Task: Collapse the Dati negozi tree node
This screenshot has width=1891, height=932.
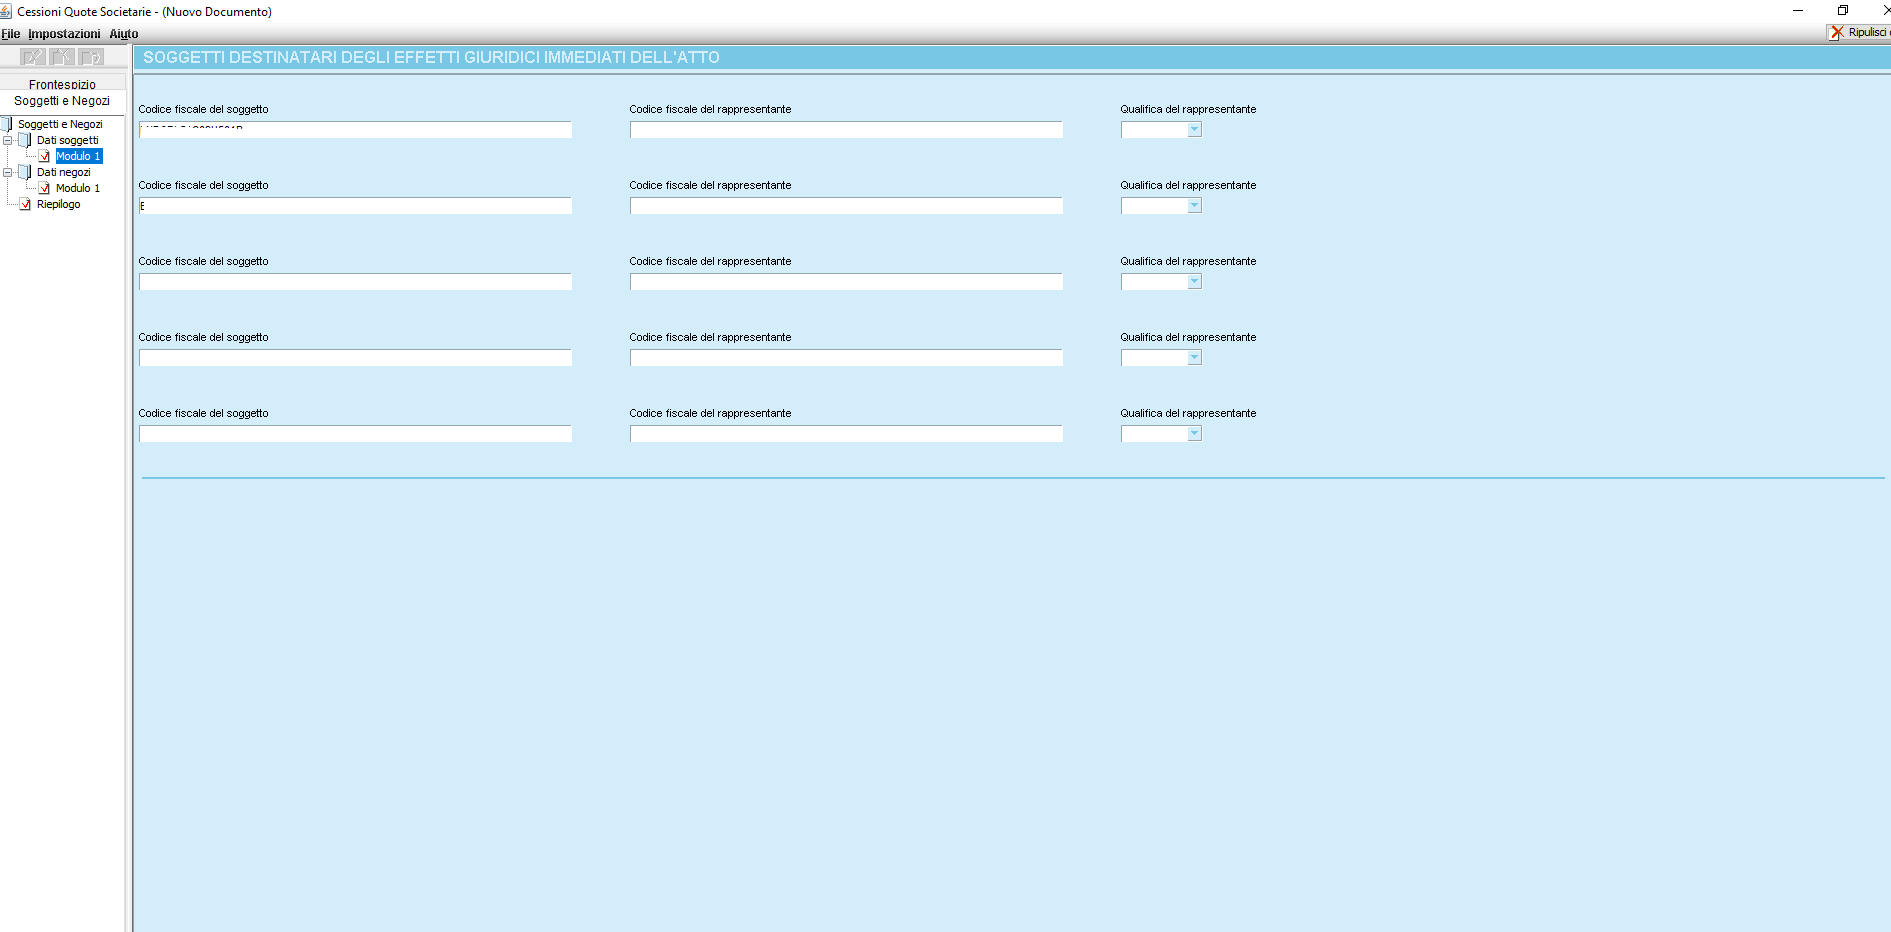Action: coord(8,172)
